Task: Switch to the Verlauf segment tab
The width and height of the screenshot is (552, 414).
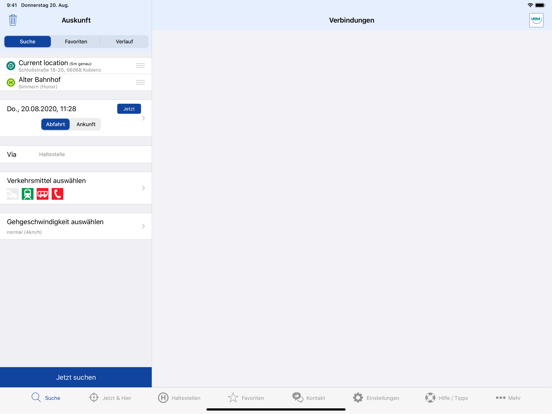Action: (x=124, y=42)
